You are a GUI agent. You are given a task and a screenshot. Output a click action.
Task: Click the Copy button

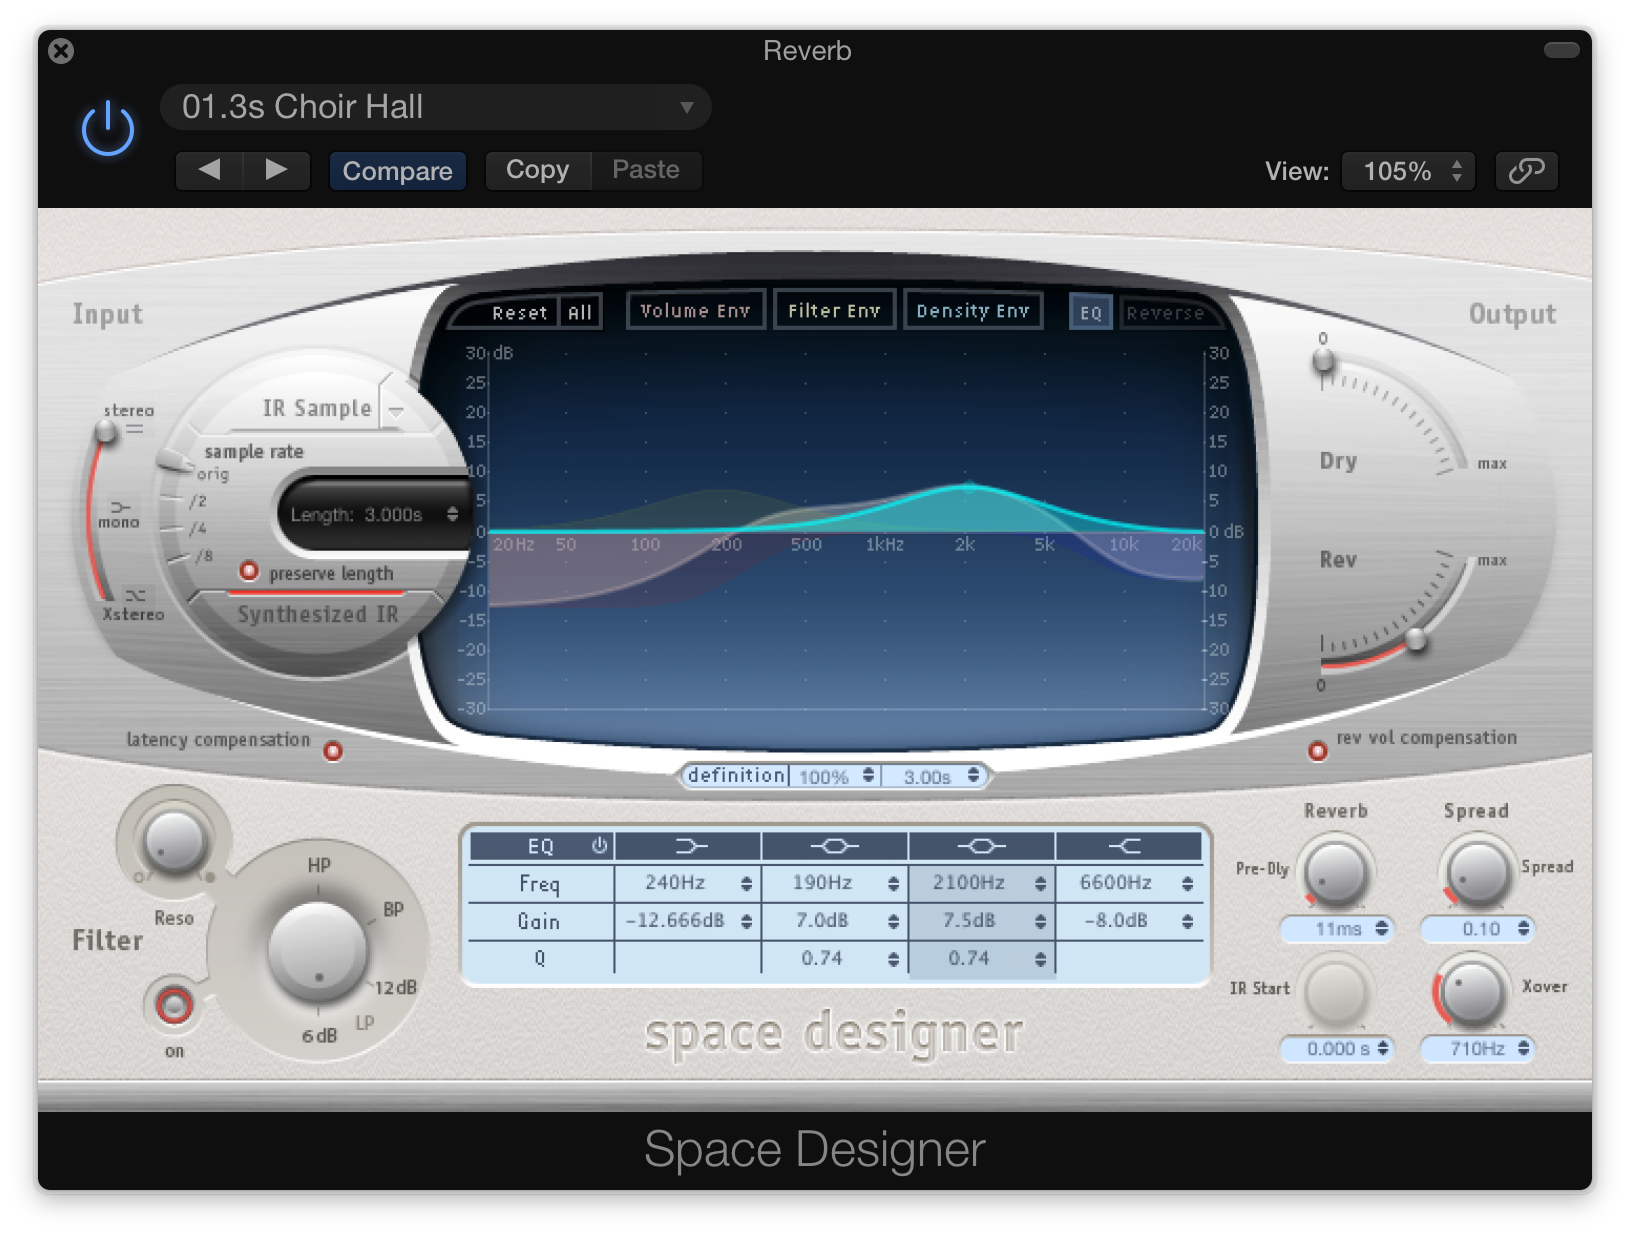pos(537,170)
